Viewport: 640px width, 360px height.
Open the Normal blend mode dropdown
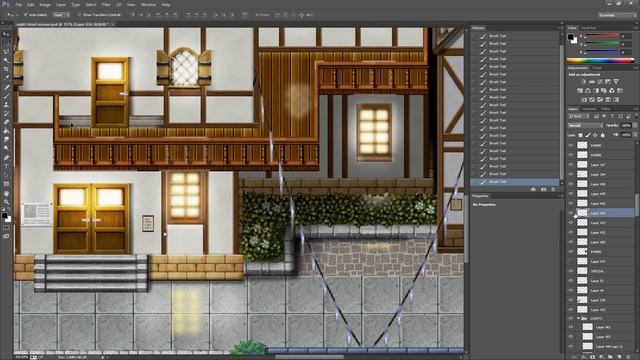[x=585, y=126]
